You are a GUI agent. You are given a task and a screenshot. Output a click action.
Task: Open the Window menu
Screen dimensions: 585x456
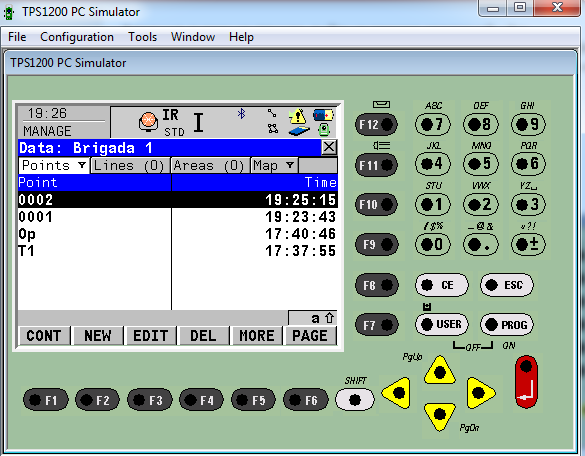(x=193, y=37)
